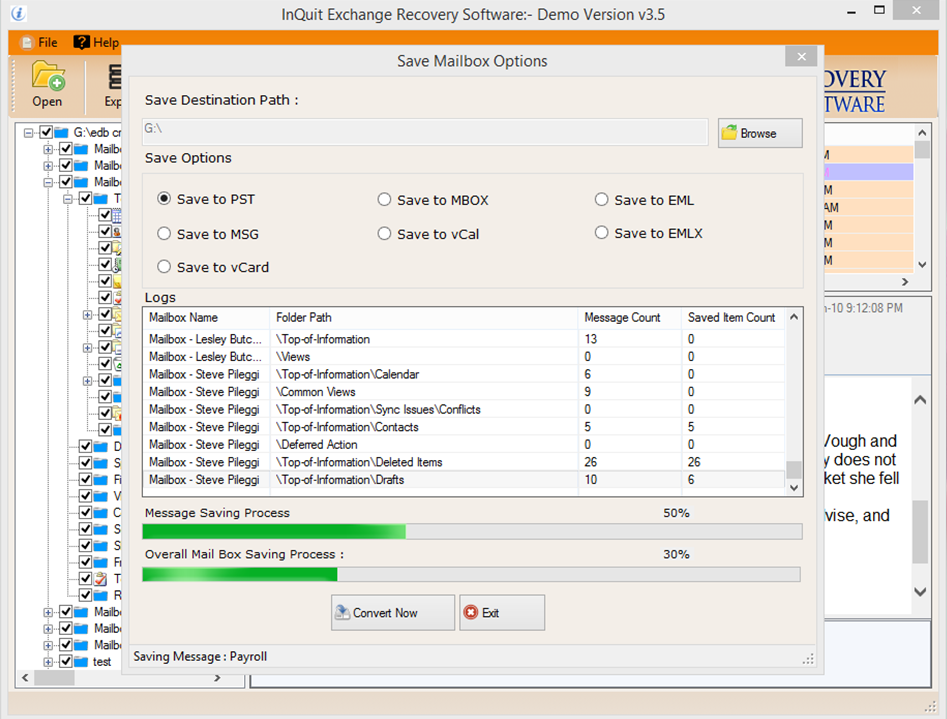Select the Save to MBOX radio button
Viewport: 947px width, 719px height.
click(x=384, y=199)
